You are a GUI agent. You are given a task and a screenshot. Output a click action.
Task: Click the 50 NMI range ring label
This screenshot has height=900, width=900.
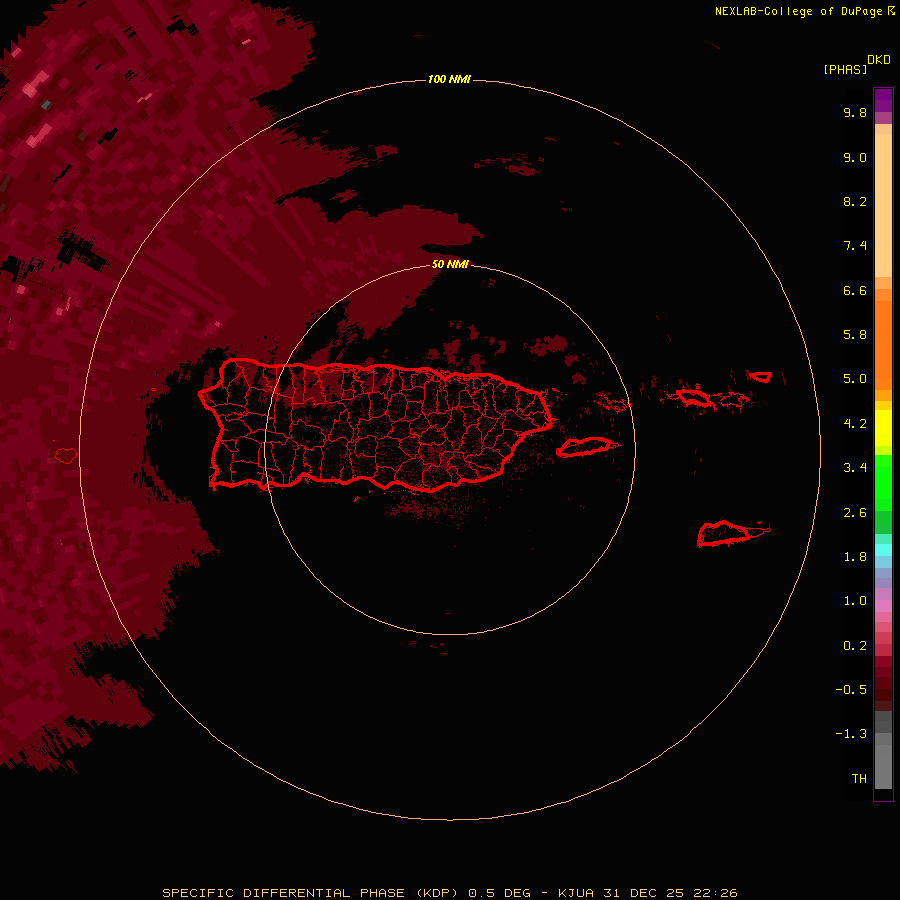point(450,264)
